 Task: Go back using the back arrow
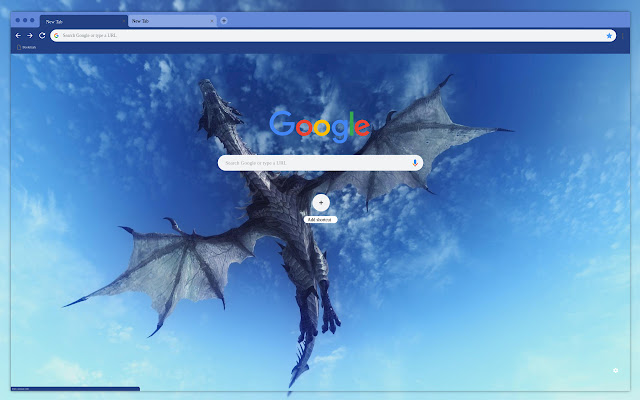coord(18,36)
